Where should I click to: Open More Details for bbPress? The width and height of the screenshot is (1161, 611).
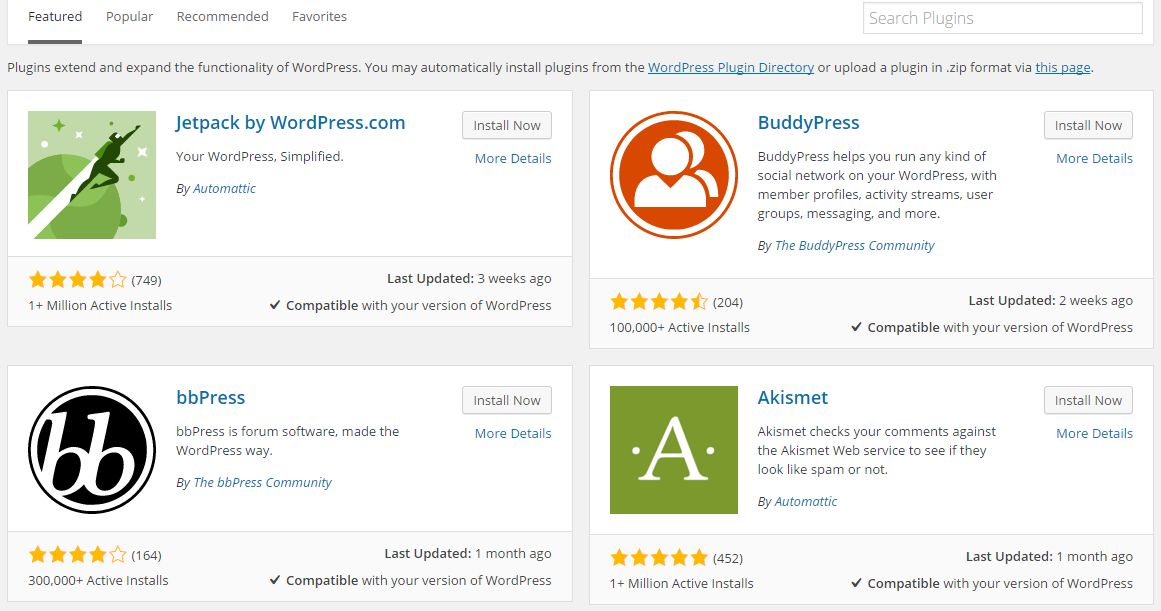point(512,433)
